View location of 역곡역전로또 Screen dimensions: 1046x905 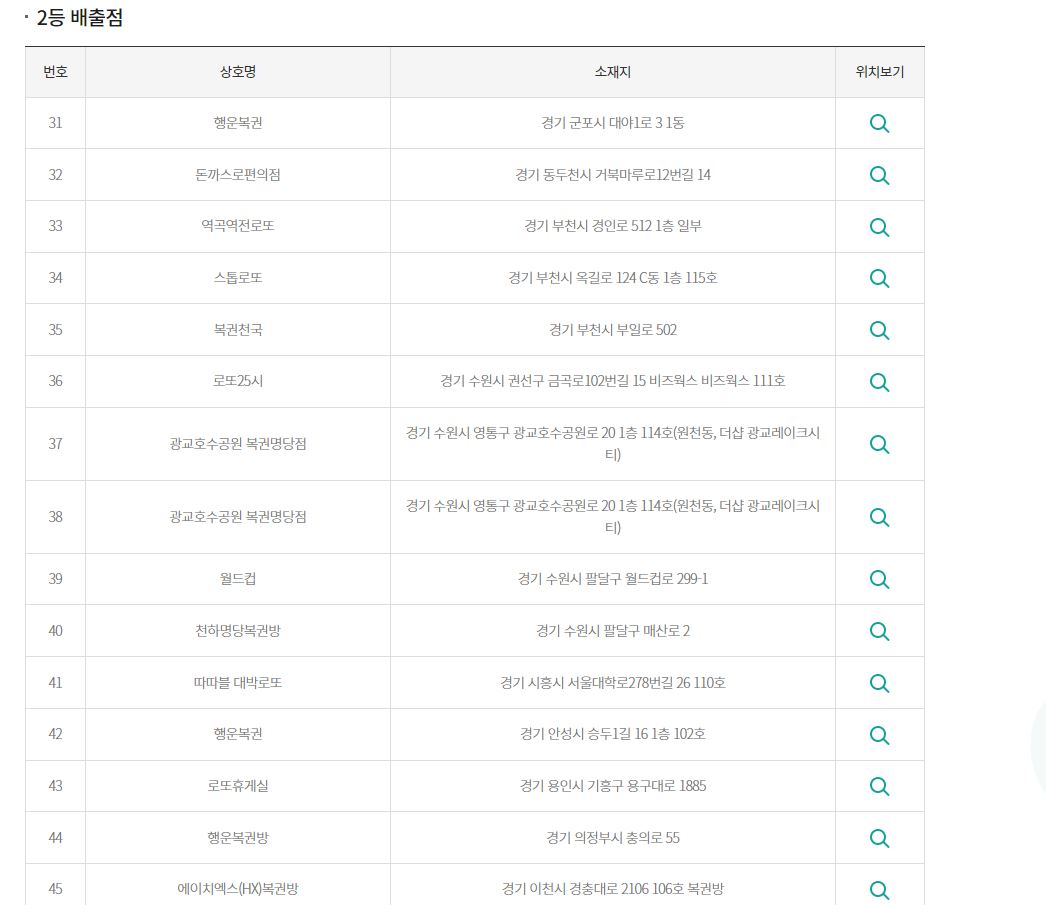[879, 227]
